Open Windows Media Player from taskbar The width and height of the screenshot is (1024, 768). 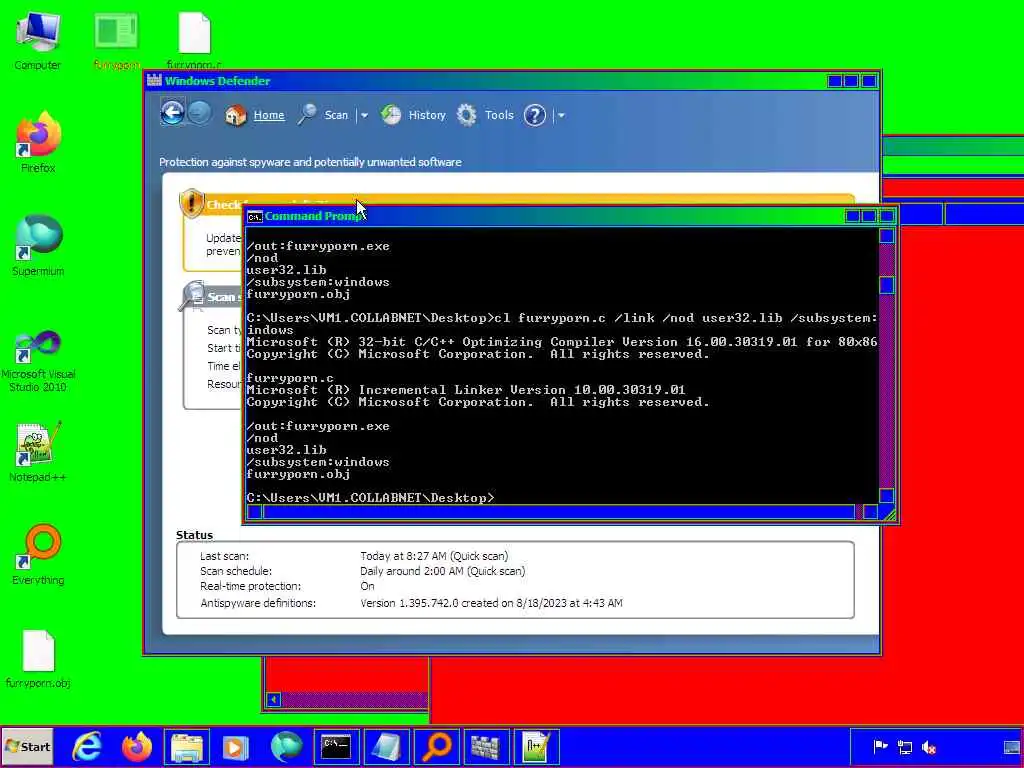[236, 746]
